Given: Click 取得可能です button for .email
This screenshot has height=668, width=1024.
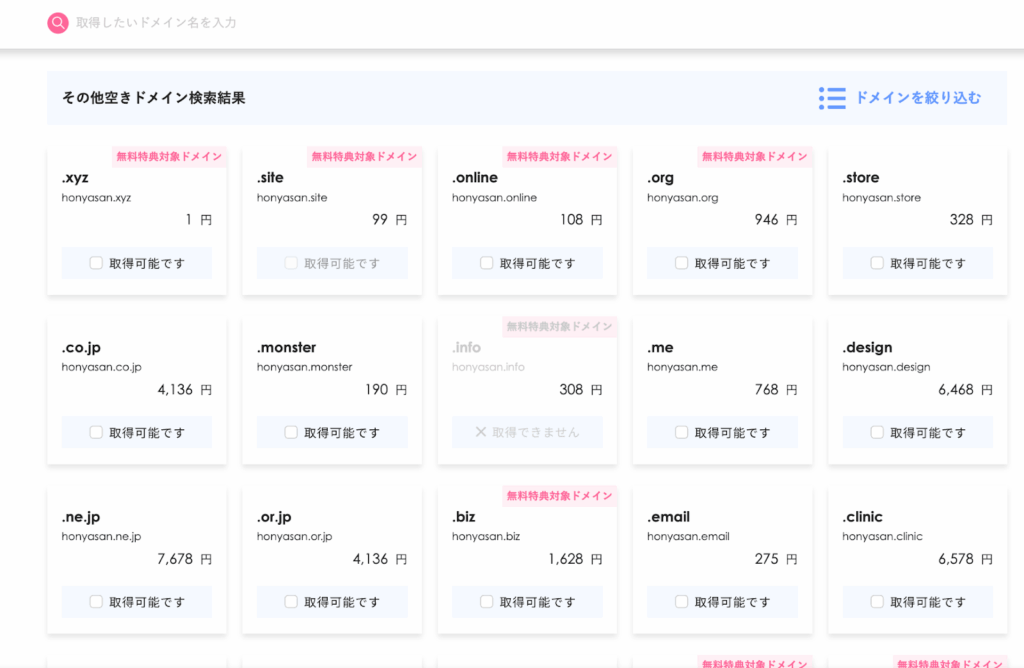Looking at the screenshot, I should (x=722, y=602).
